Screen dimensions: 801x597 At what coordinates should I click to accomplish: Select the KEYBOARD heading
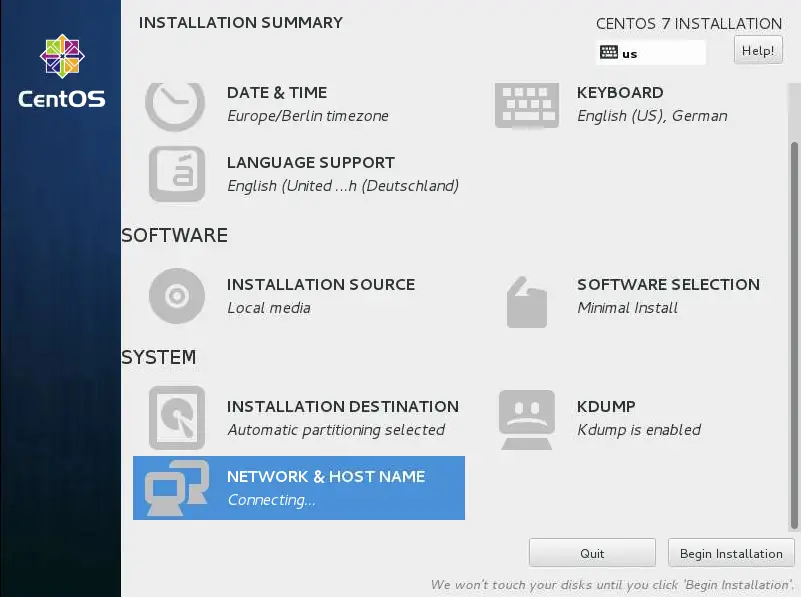(x=620, y=92)
